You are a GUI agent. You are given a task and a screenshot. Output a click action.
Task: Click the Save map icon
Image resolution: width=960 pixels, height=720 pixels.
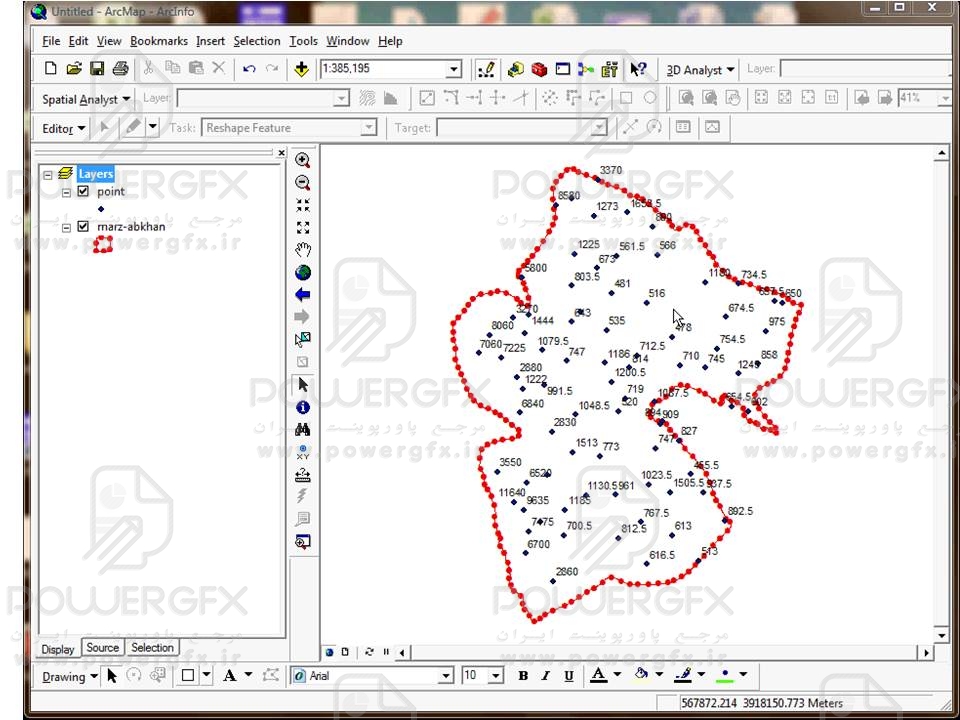pos(97,69)
